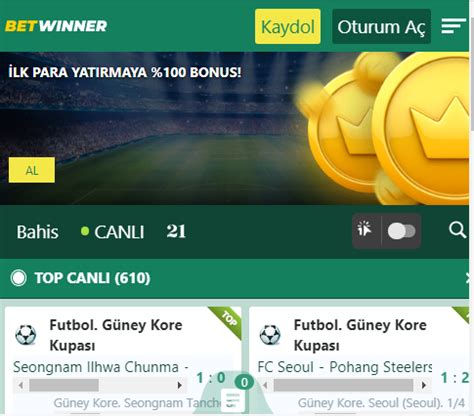Click the Kaydol register button
474x416 pixels.
(x=288, y=27)
